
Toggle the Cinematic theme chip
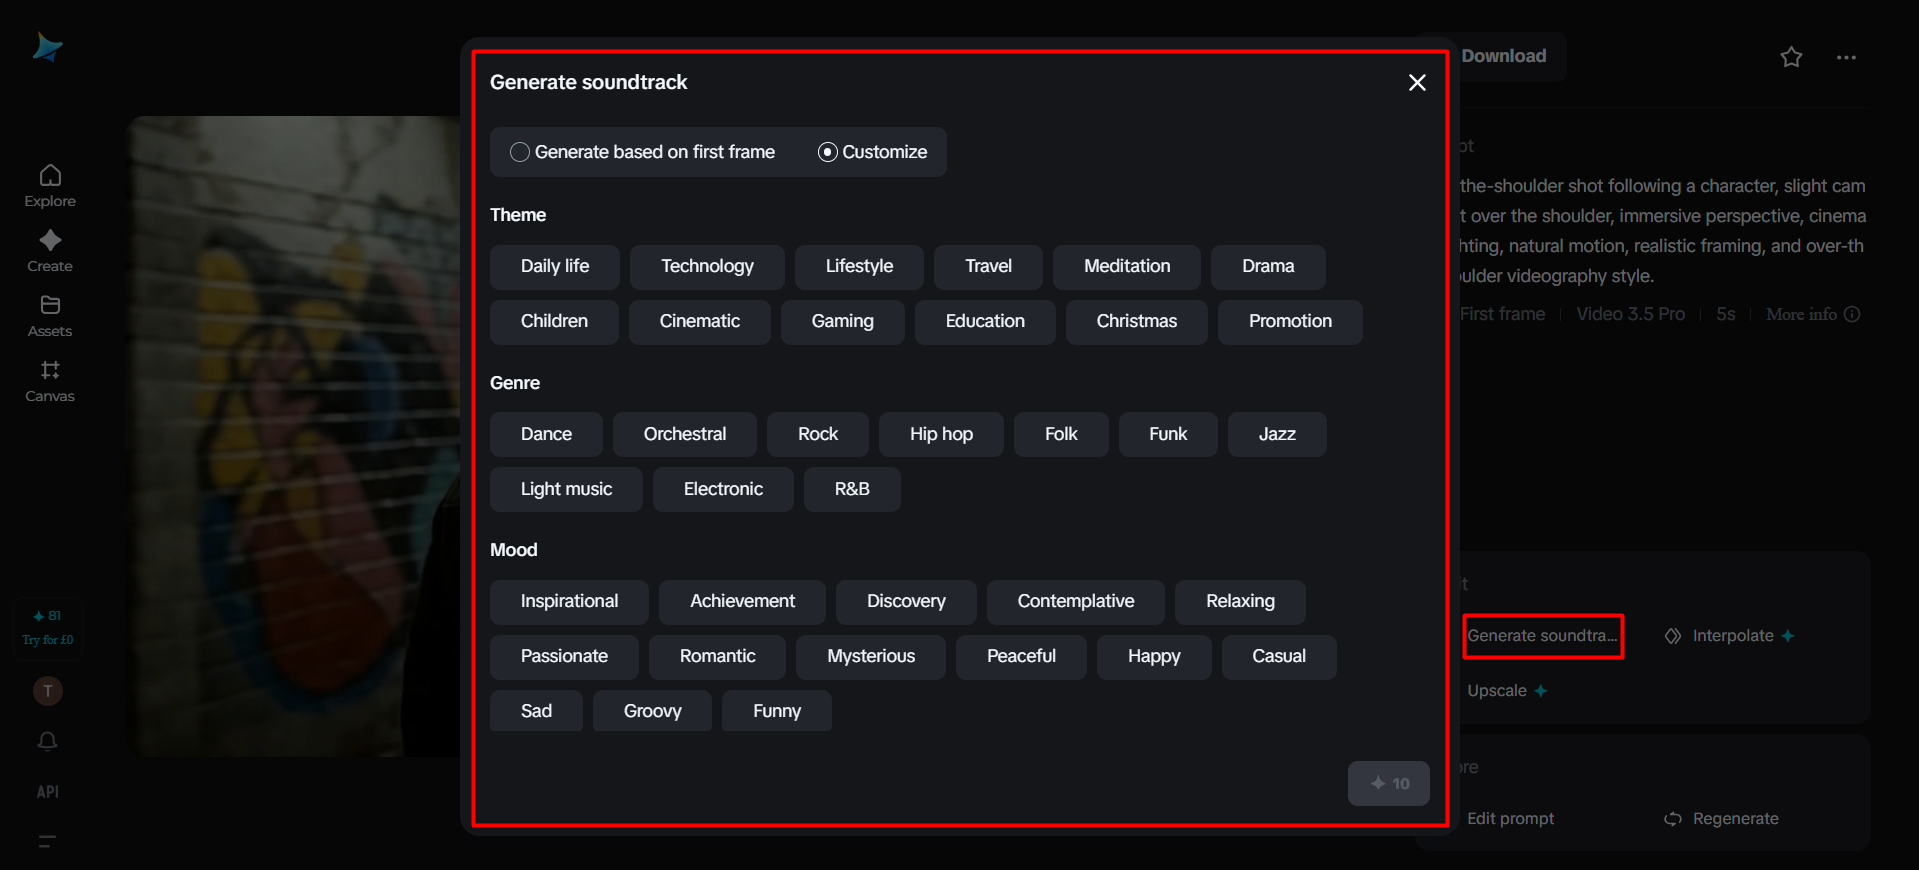(x=699, y=322)
